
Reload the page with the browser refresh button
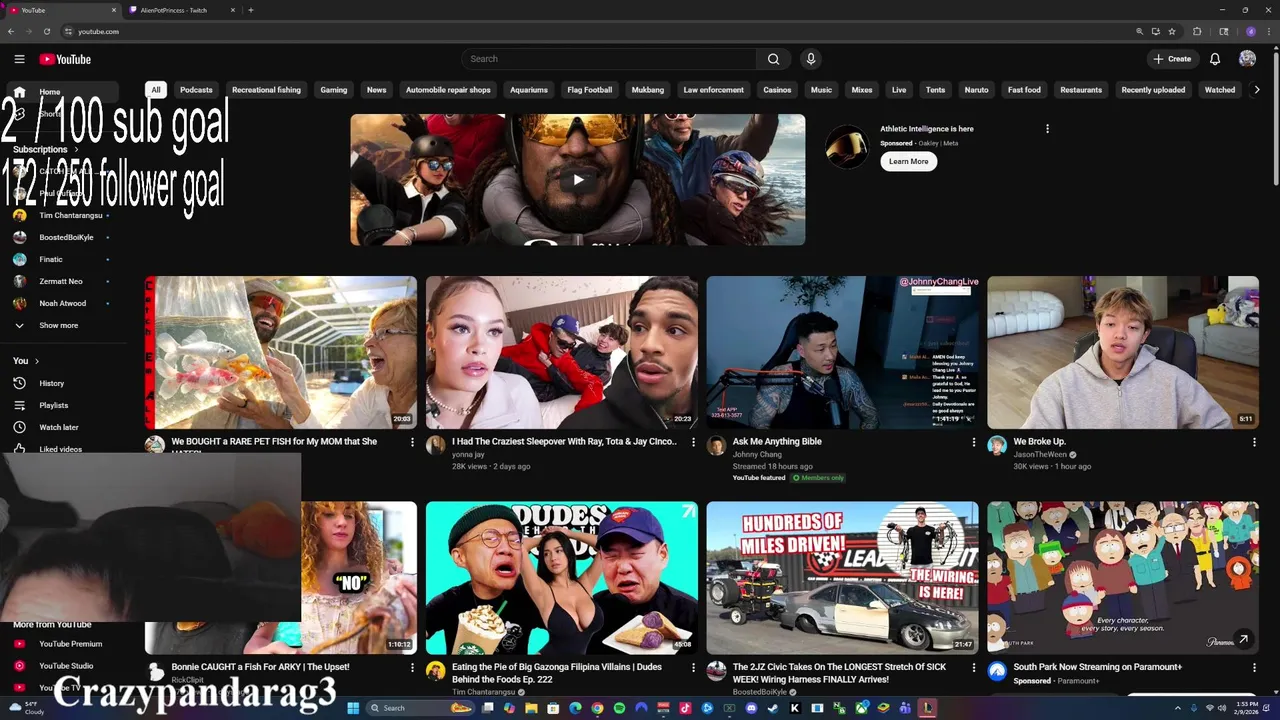pos(46,31)
